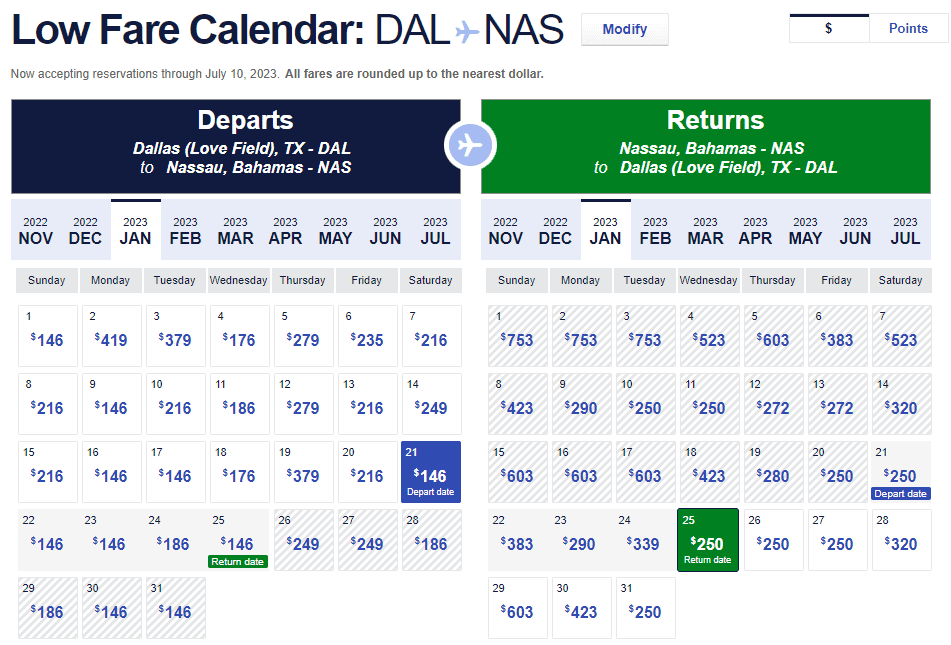Viewport: 951px width, 645px height.
Task: Click the $235 departure fare on January 6
Action: point(367,335)
